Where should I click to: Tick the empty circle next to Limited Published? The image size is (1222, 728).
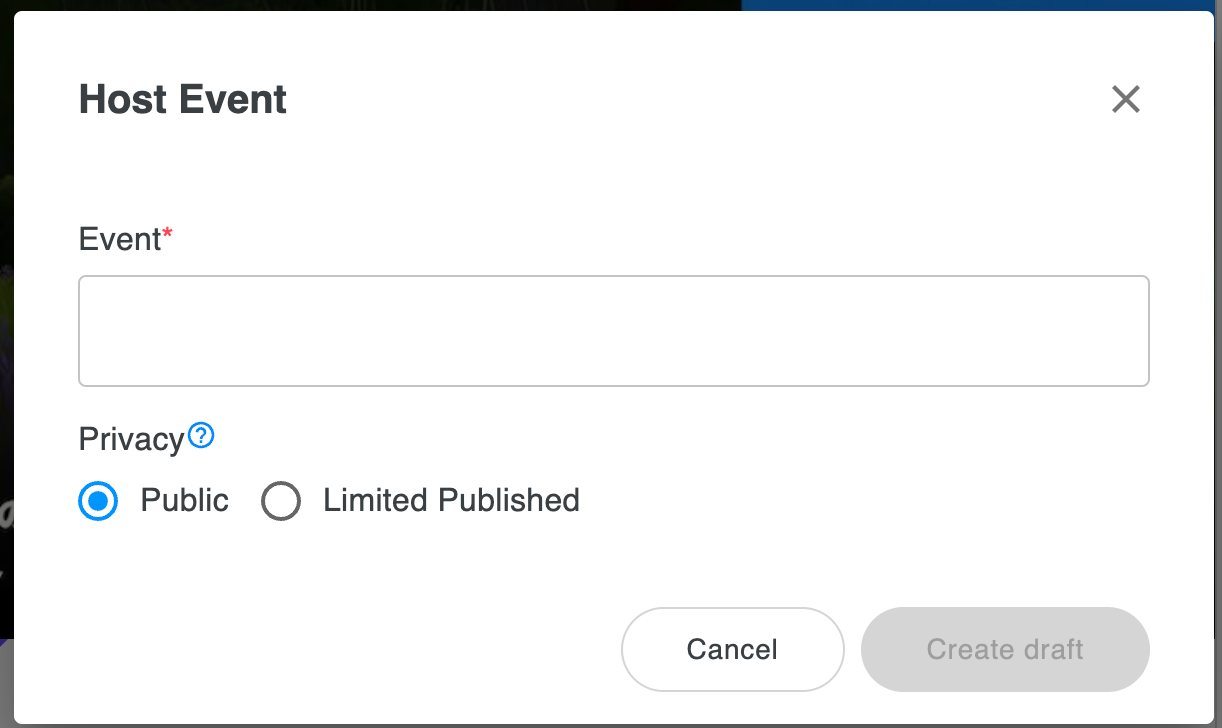[281, 501]
